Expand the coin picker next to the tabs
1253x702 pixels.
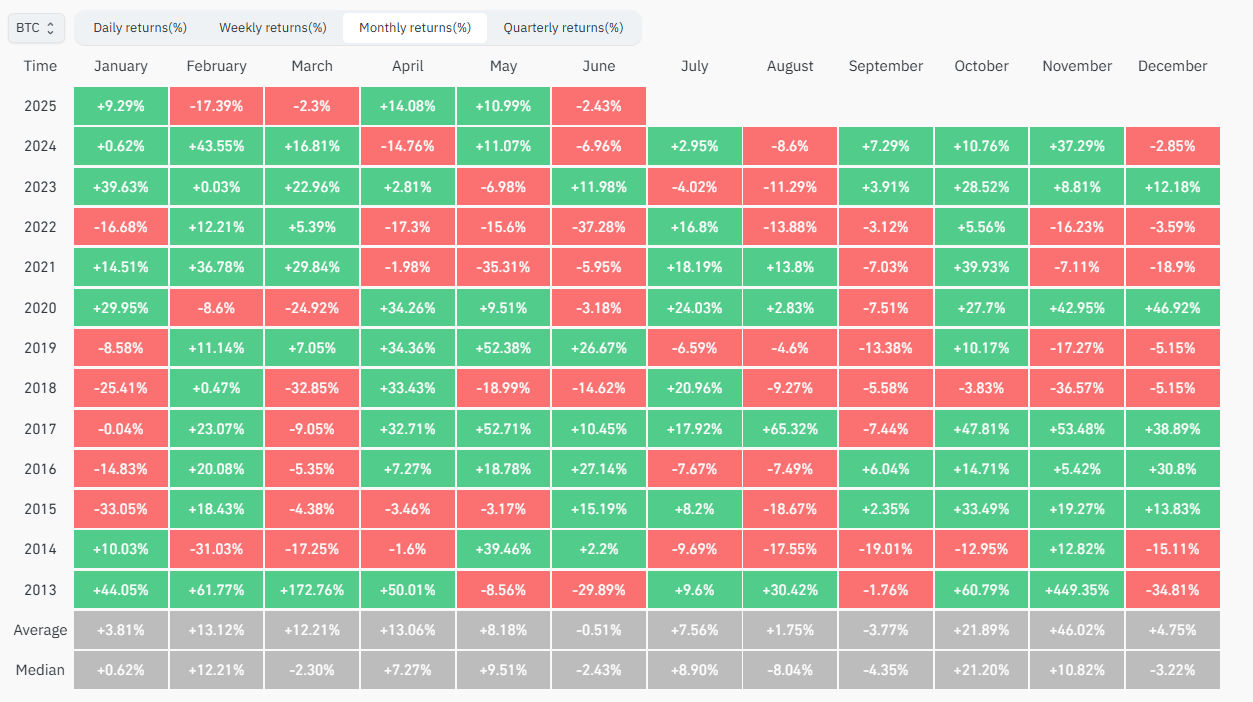(x=36, y=28)
